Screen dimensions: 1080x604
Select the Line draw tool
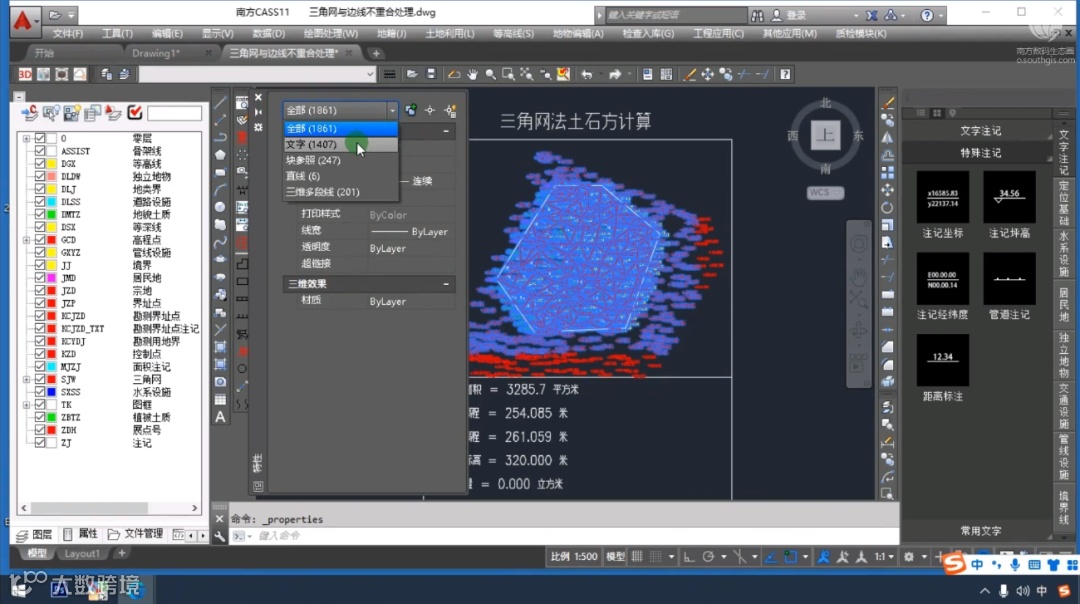(x=220, y=103)
